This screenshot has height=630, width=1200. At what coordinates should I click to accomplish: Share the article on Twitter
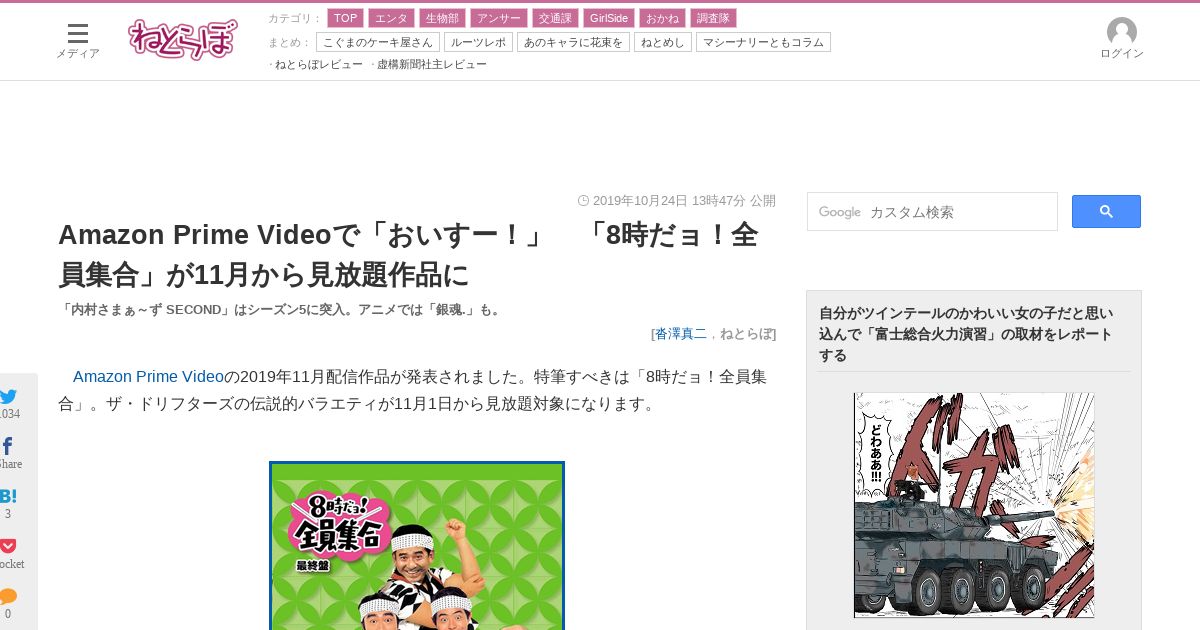click(x=8, y=396)
